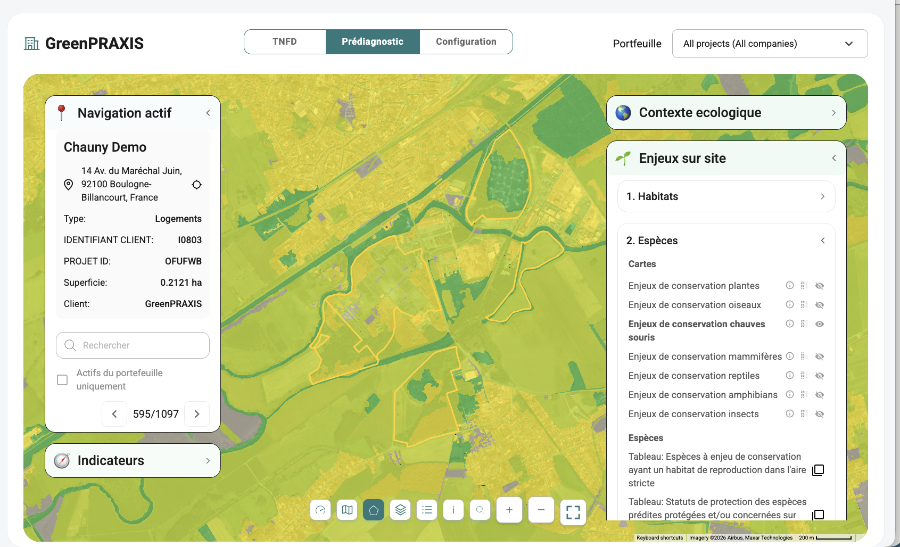The image size is (900, 547).
Task: Show the conservation plantes layer
Action: click(819, 286)
